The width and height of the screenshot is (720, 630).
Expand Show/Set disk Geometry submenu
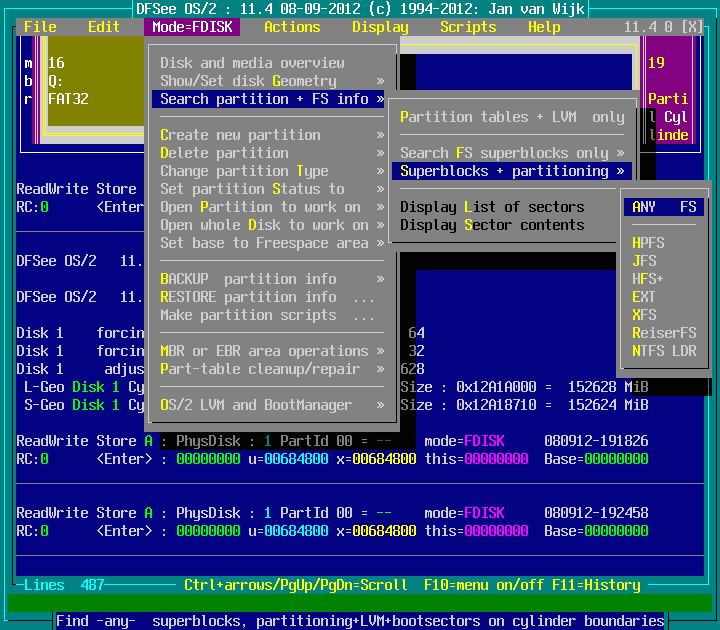268,81
